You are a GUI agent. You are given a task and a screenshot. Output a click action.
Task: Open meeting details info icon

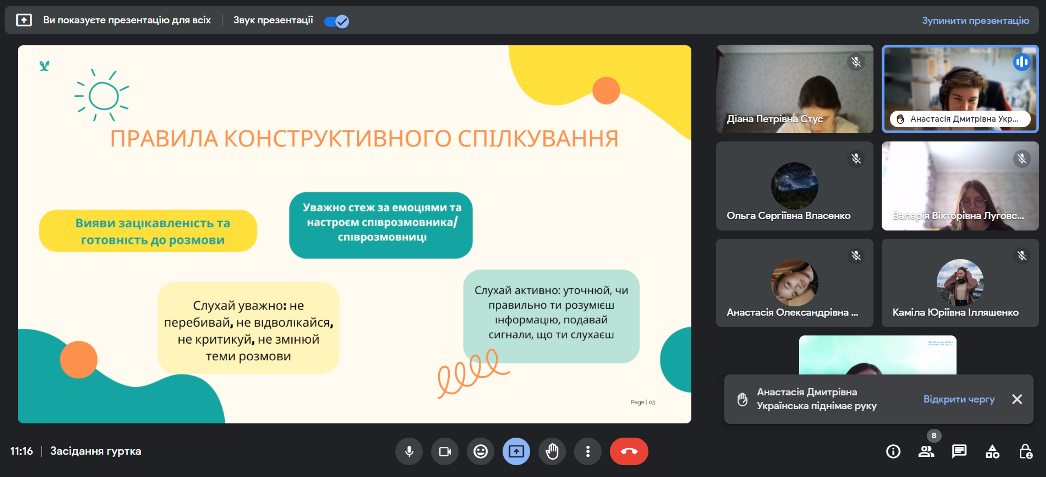pos(893,451)
